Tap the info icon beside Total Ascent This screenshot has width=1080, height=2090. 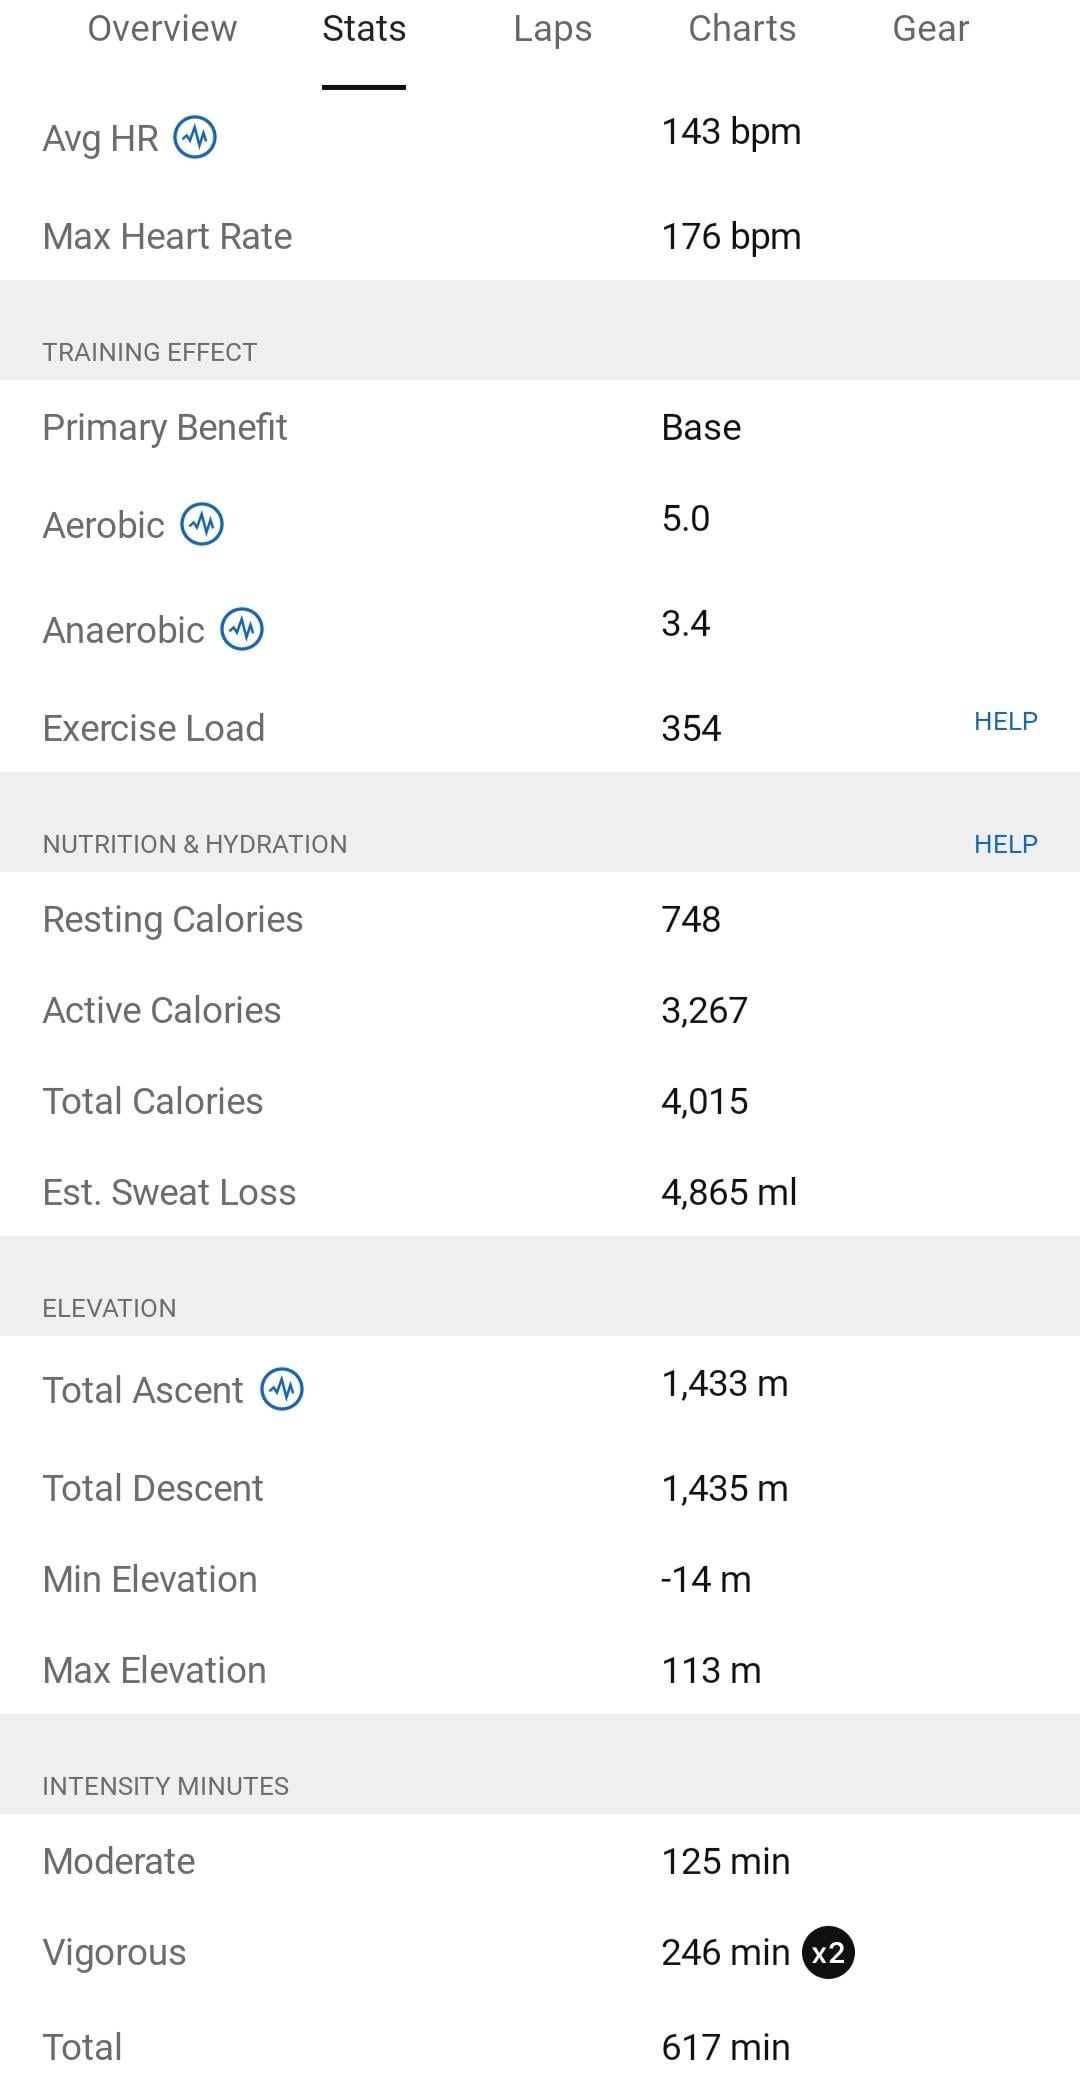pyautogui.click(x=282, y=1389)
